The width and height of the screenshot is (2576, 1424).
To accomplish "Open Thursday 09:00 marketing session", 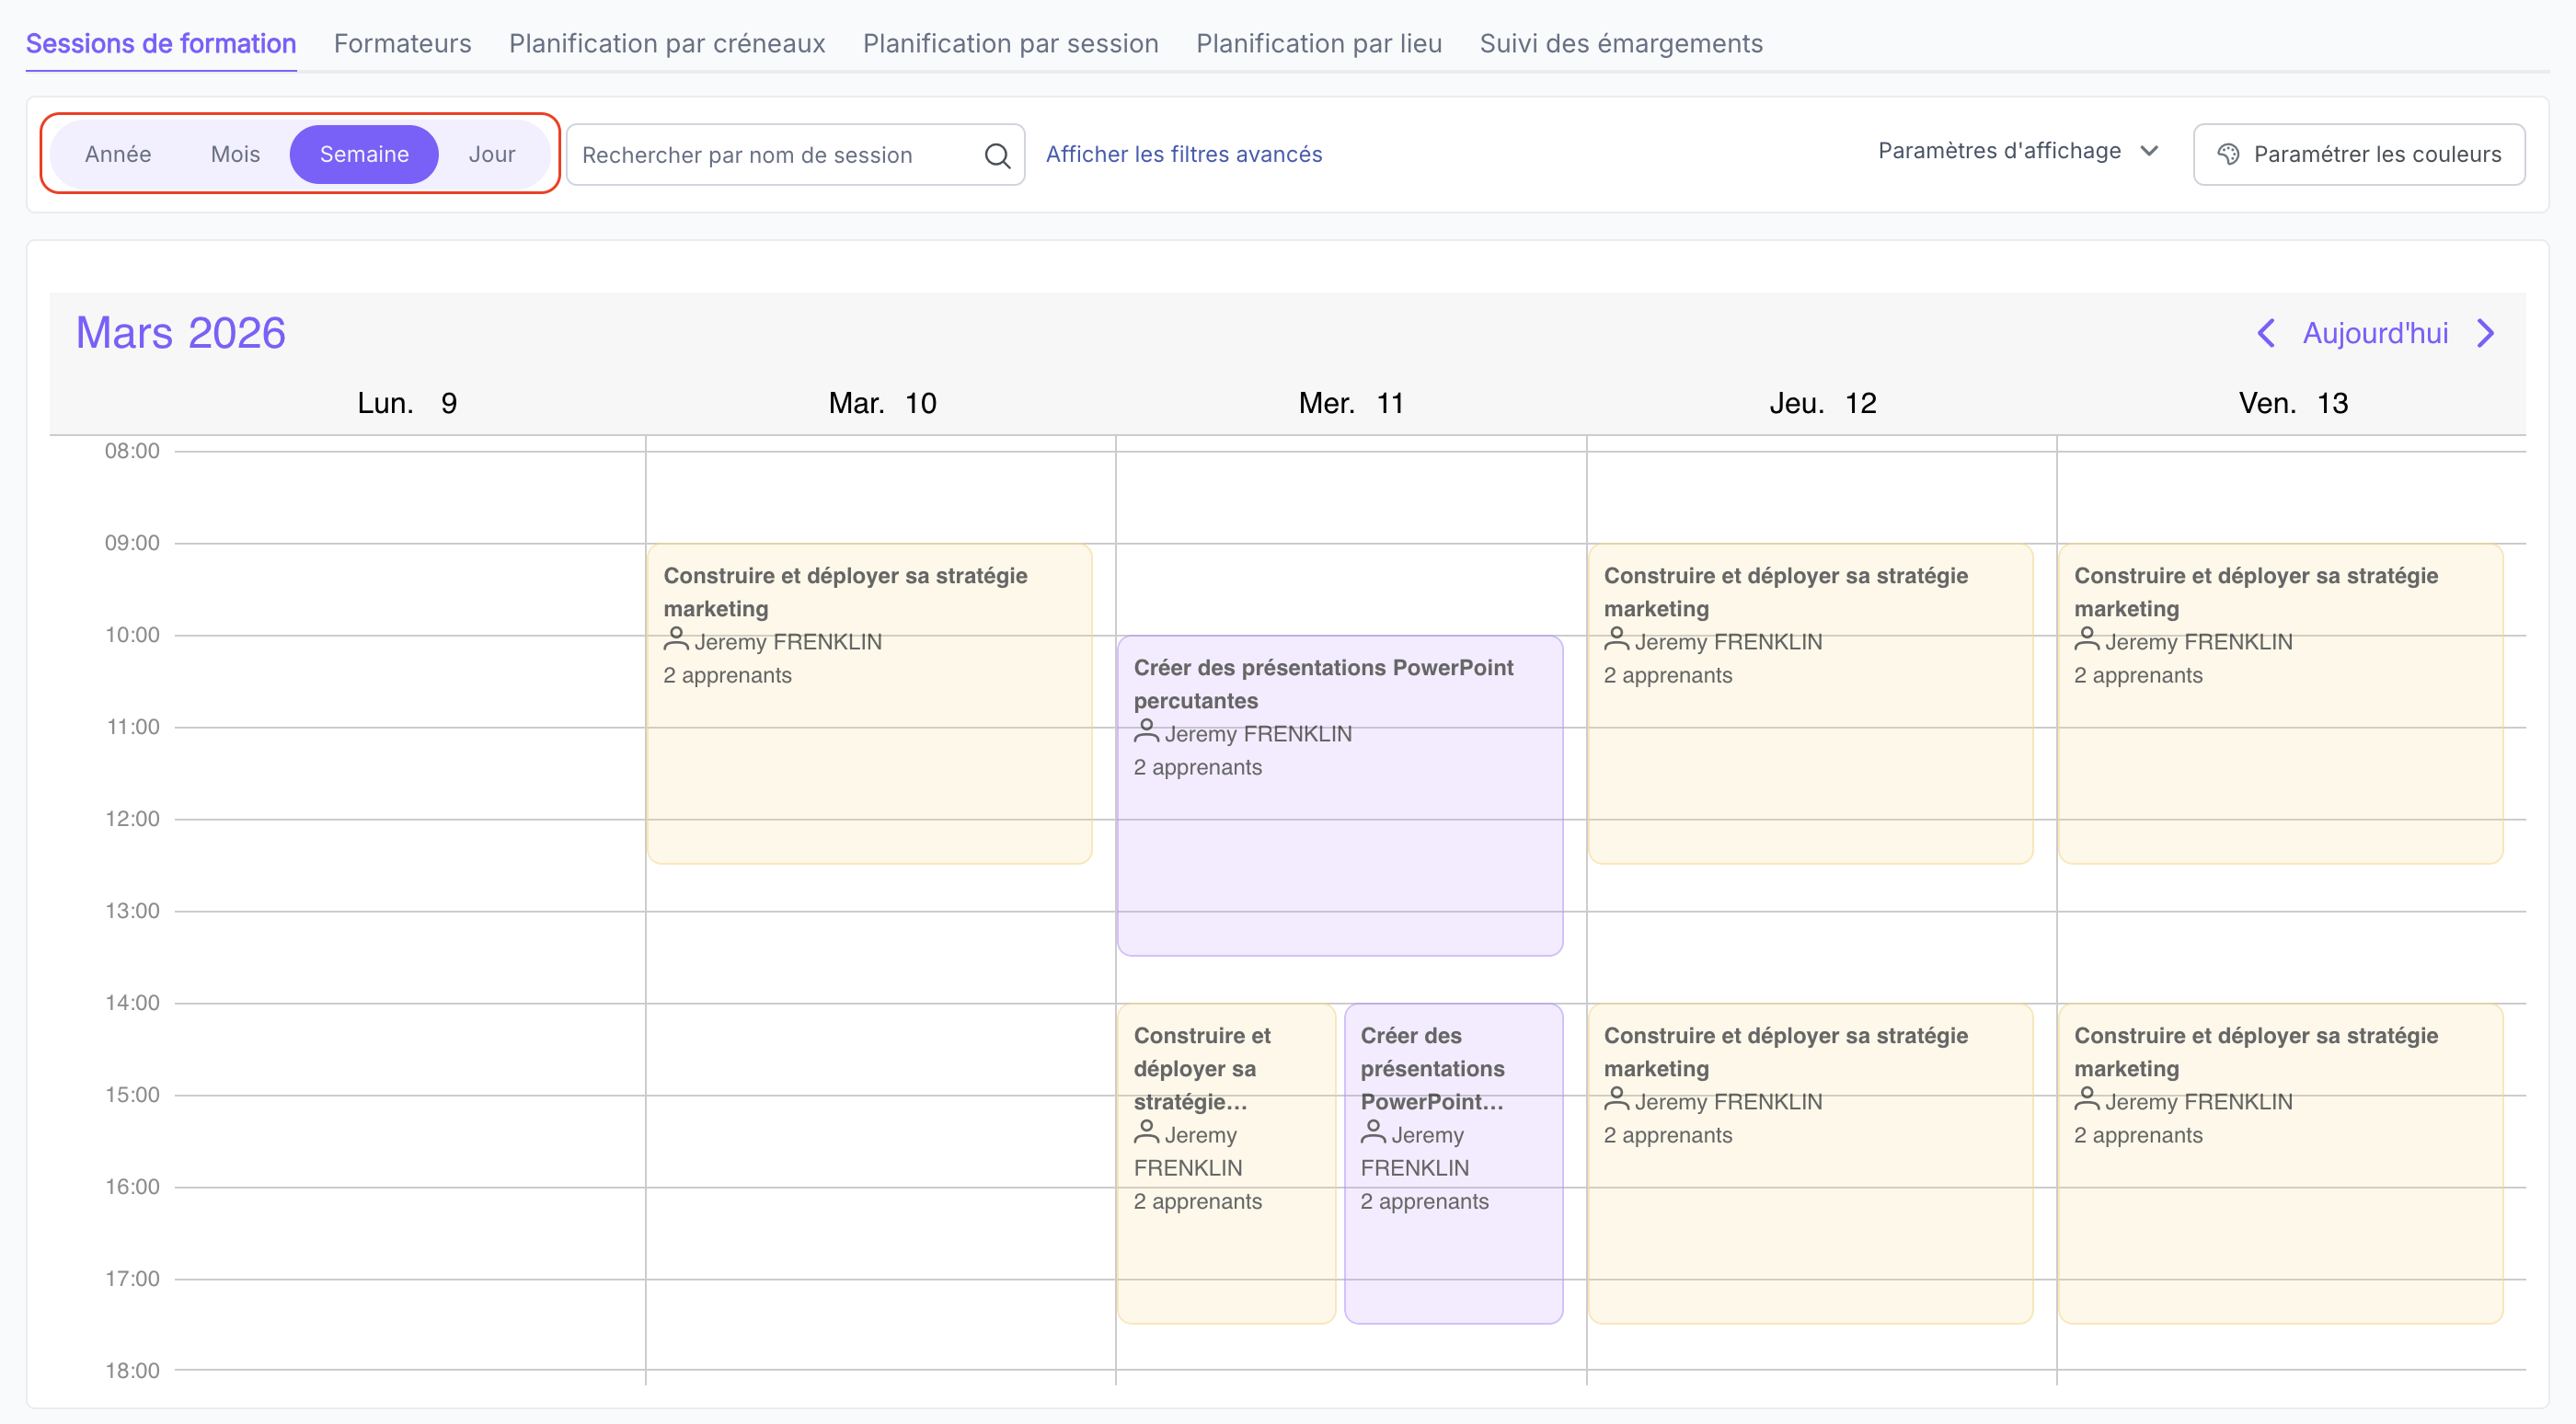I will (1810, 703).
